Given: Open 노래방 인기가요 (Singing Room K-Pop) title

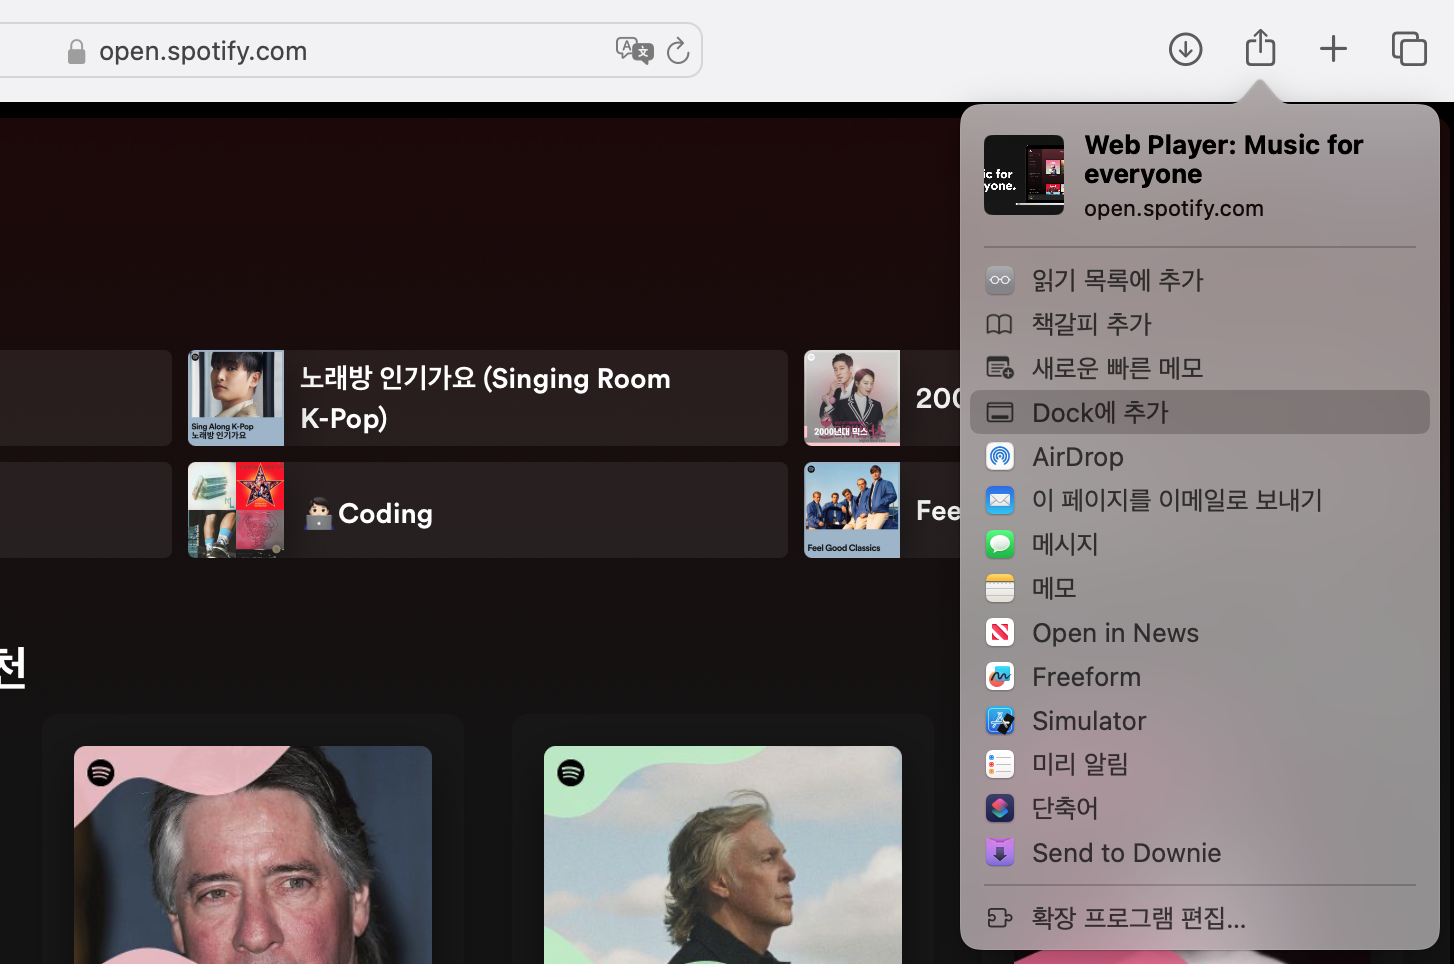Looking at the screenshot, I should pyautogui.click(x=485, y=398).
